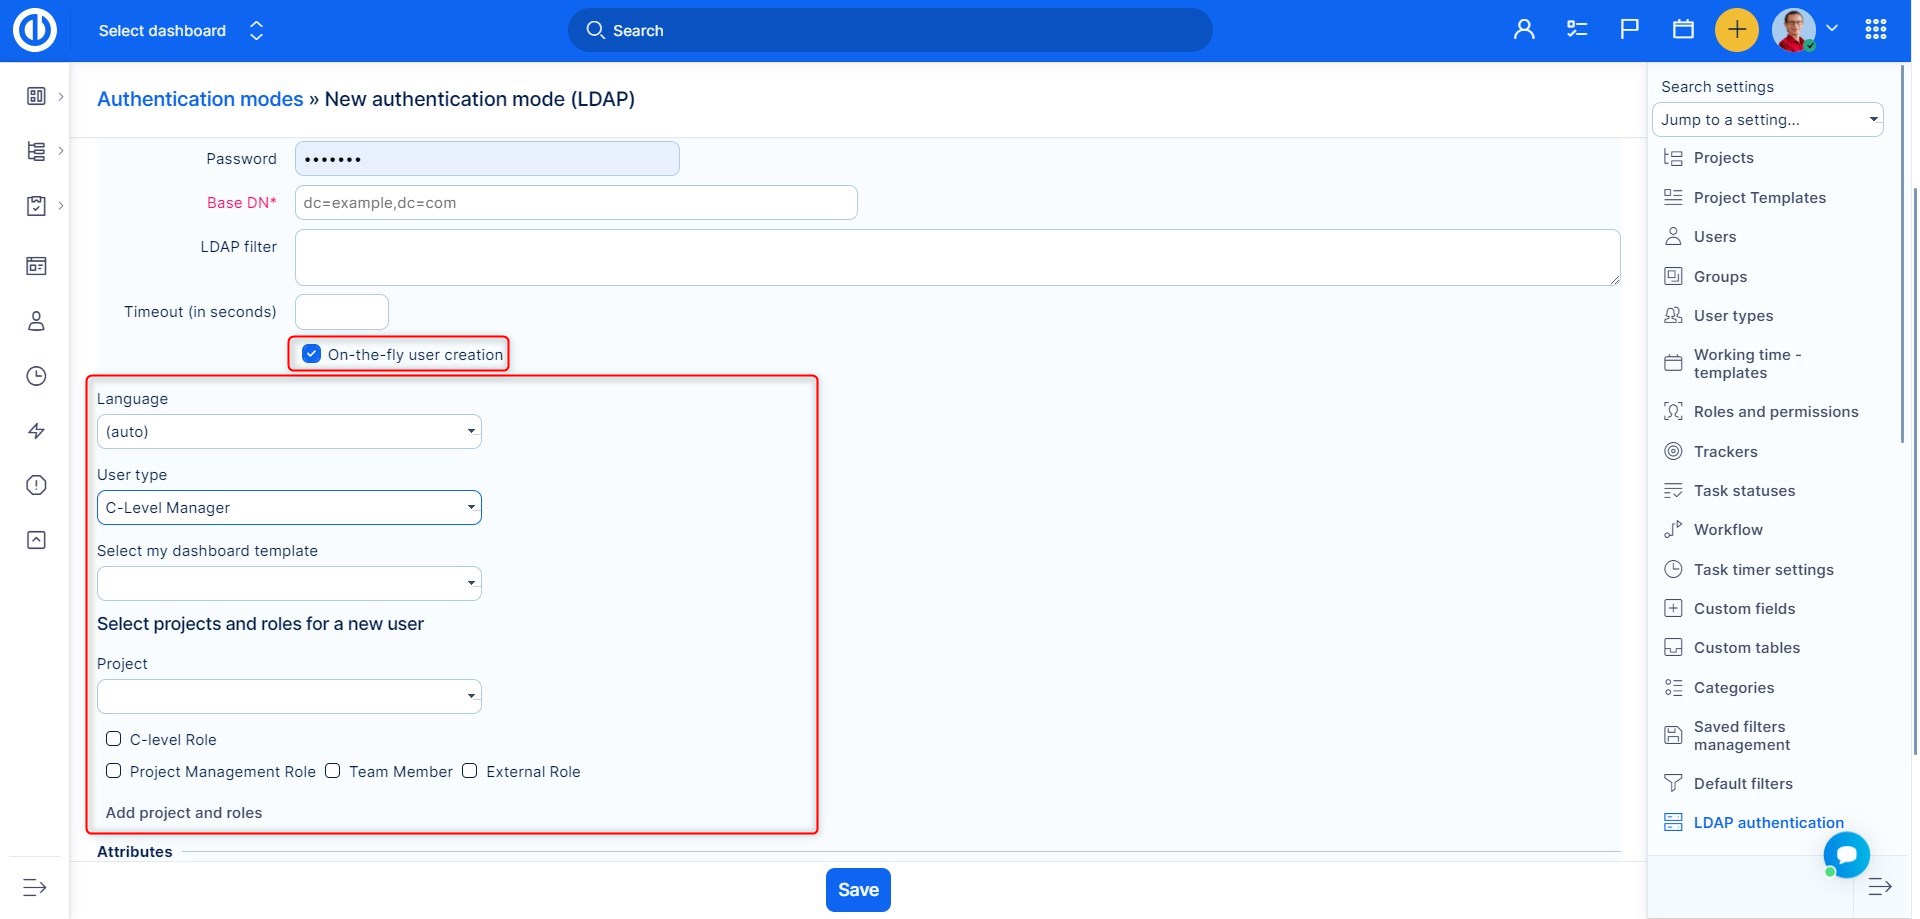Click the Base DN input field

(576, 203)
